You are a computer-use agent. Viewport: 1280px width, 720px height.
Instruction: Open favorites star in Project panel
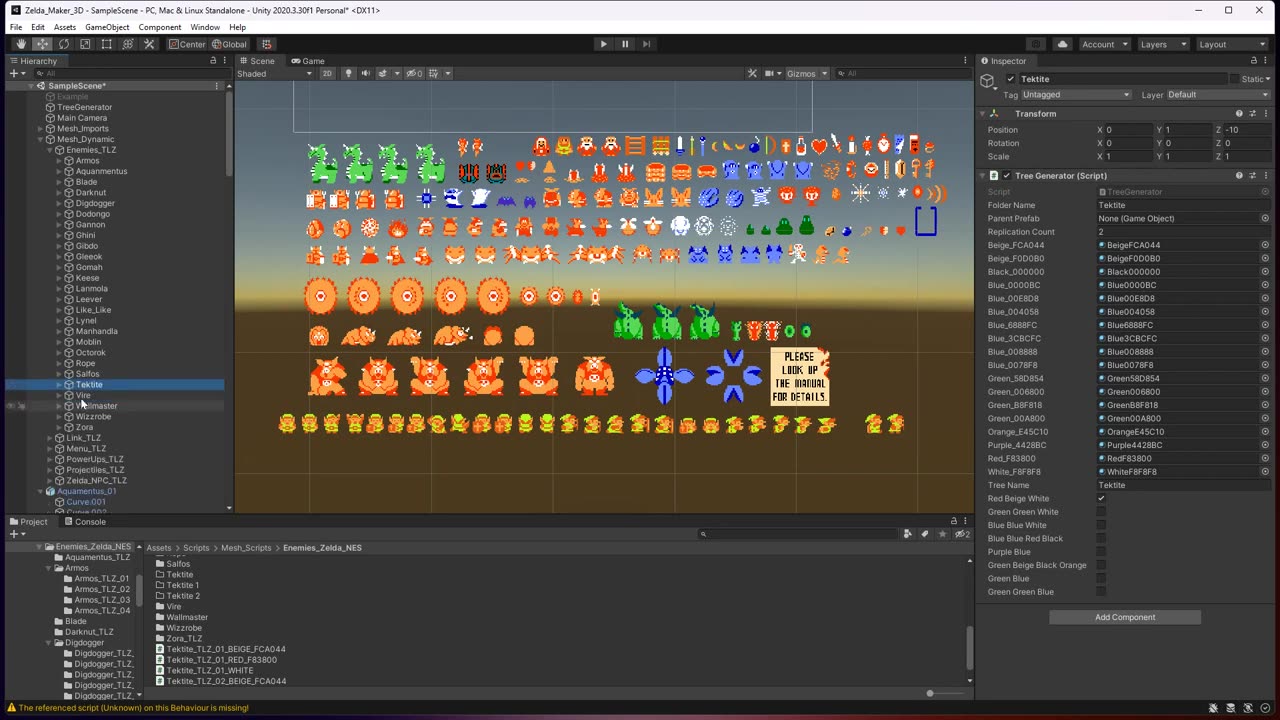pos(943,534)
